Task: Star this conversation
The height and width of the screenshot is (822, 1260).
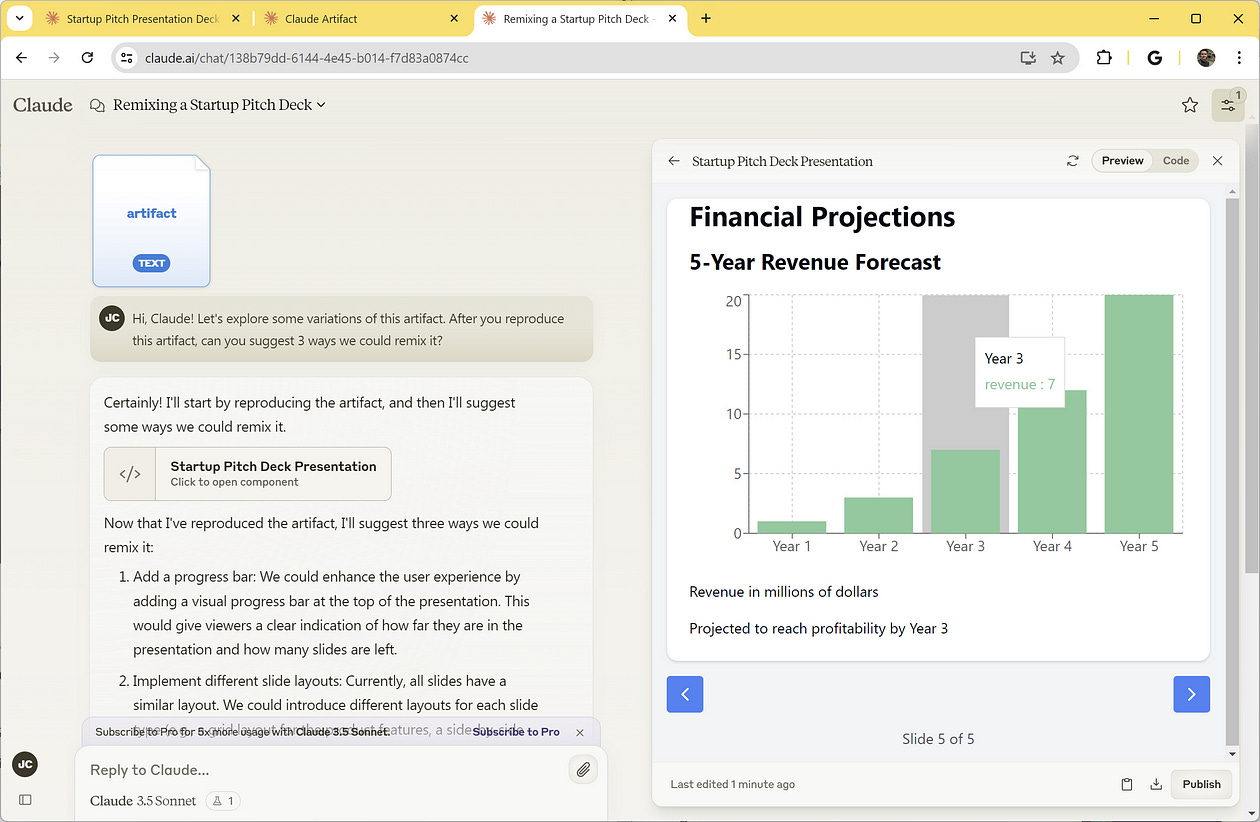Action: pyautogui.click(x=1189, y=104)
